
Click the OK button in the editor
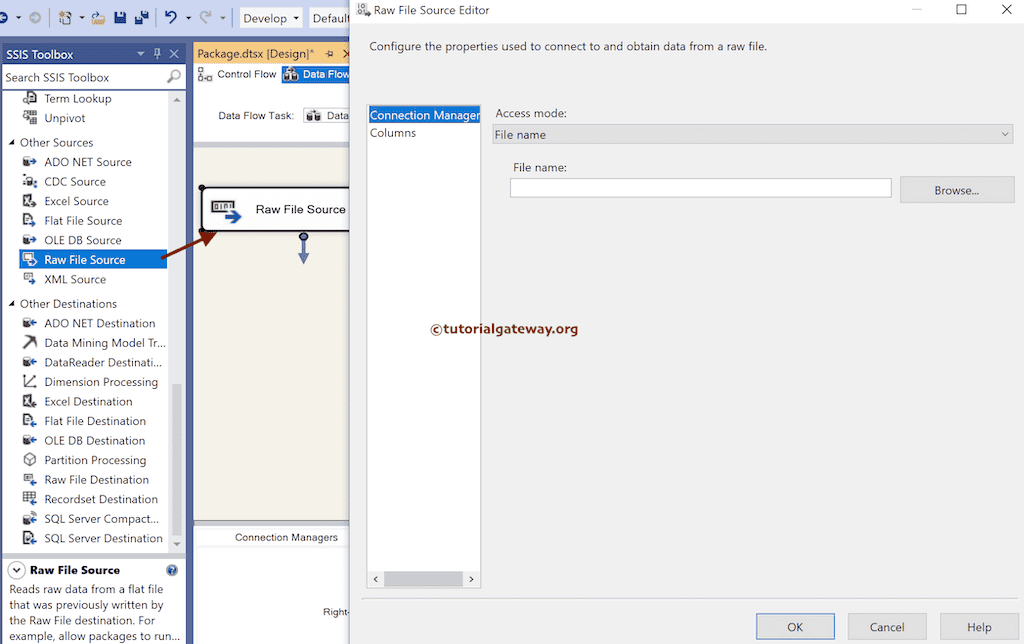coord(795,625)
